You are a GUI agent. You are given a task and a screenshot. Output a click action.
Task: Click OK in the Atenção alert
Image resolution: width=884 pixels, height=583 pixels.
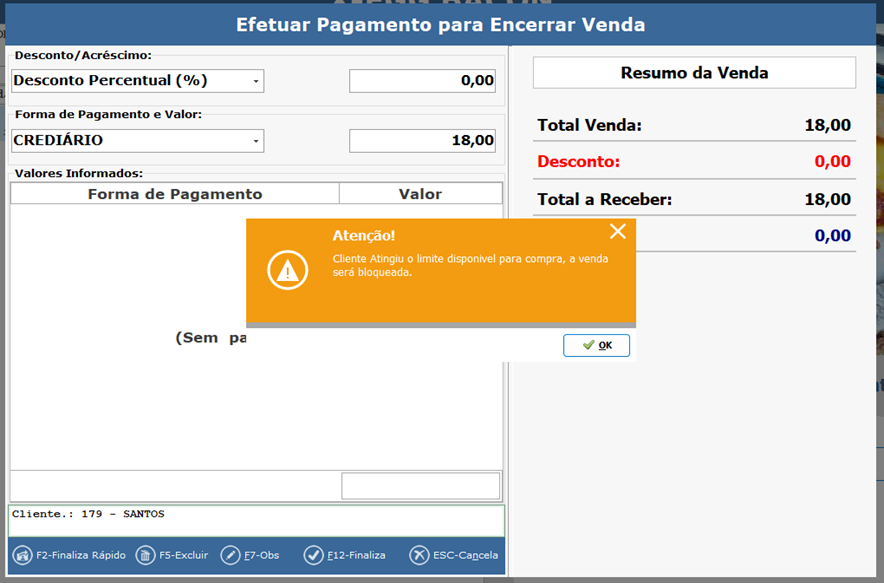coord(596,345)
